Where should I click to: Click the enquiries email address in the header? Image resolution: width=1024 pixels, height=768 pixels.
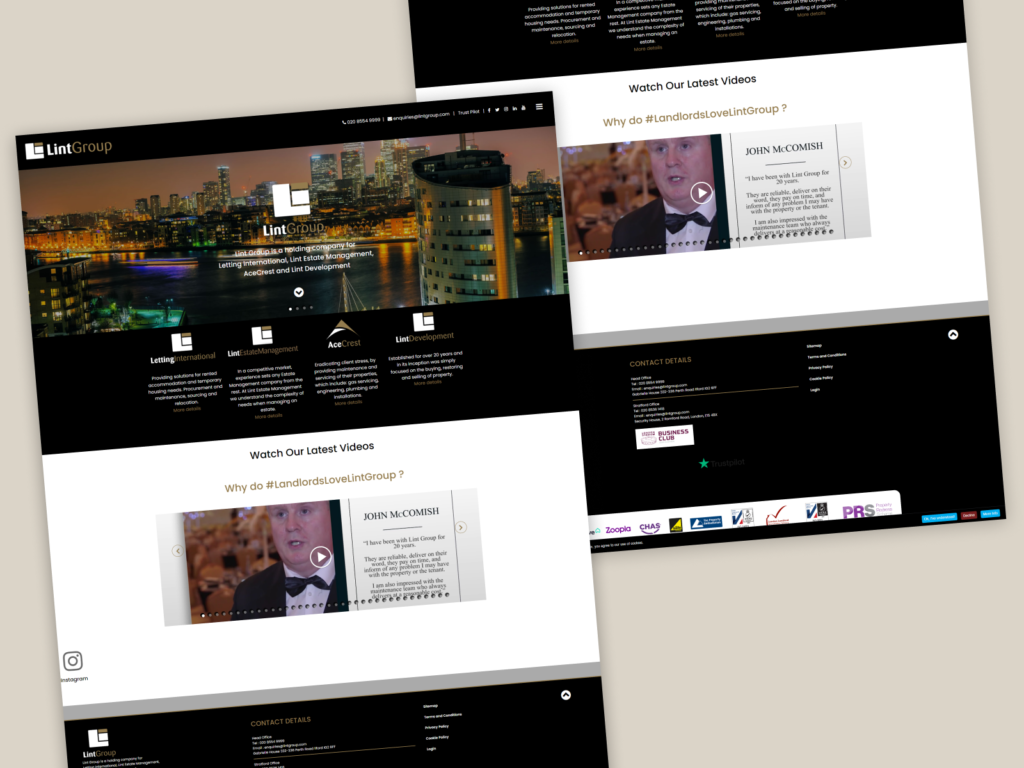tap(418, 116)
